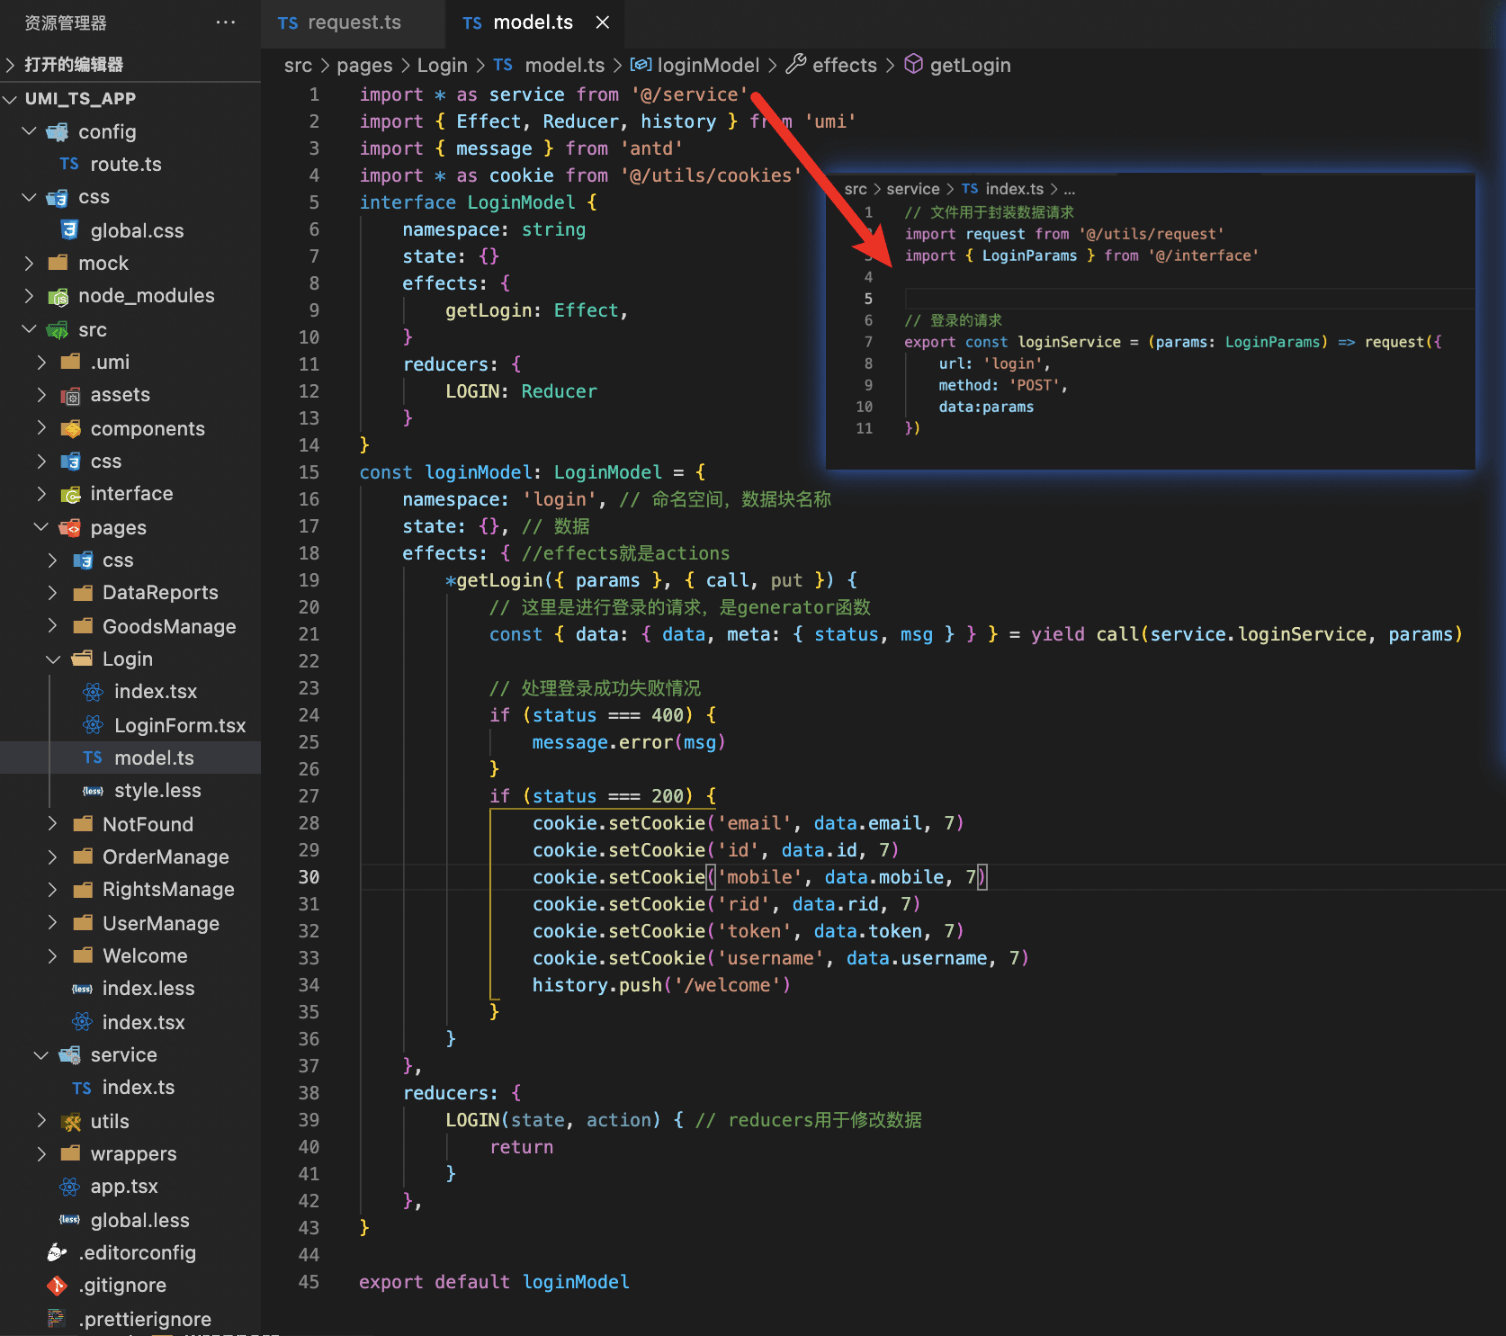Click the src breadcrumb segment

pyautogui.click(x=298, y=65)
